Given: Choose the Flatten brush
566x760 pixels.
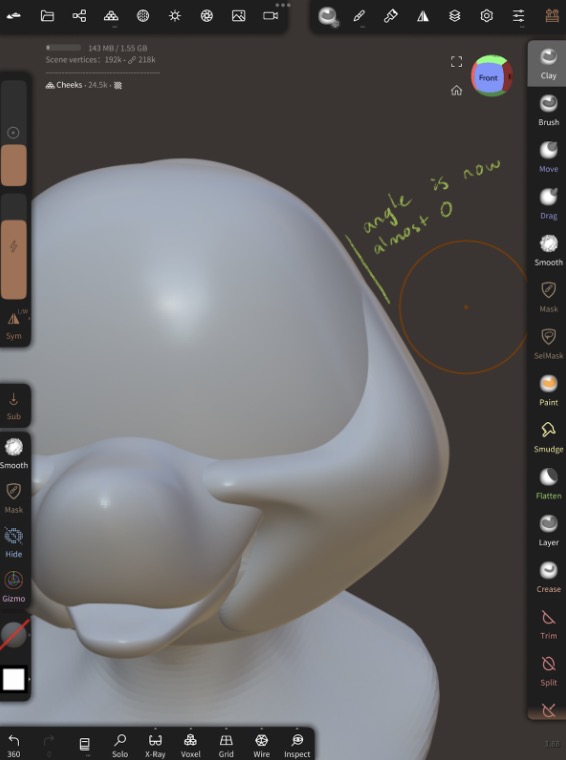Looking at the screenshot, I should click(548, 484).
